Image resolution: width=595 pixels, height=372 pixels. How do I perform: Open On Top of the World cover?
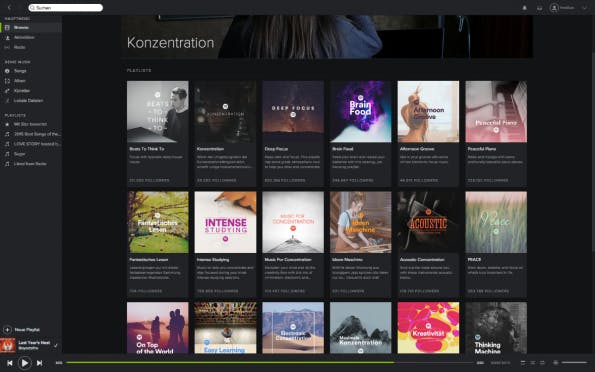point(157,328)
